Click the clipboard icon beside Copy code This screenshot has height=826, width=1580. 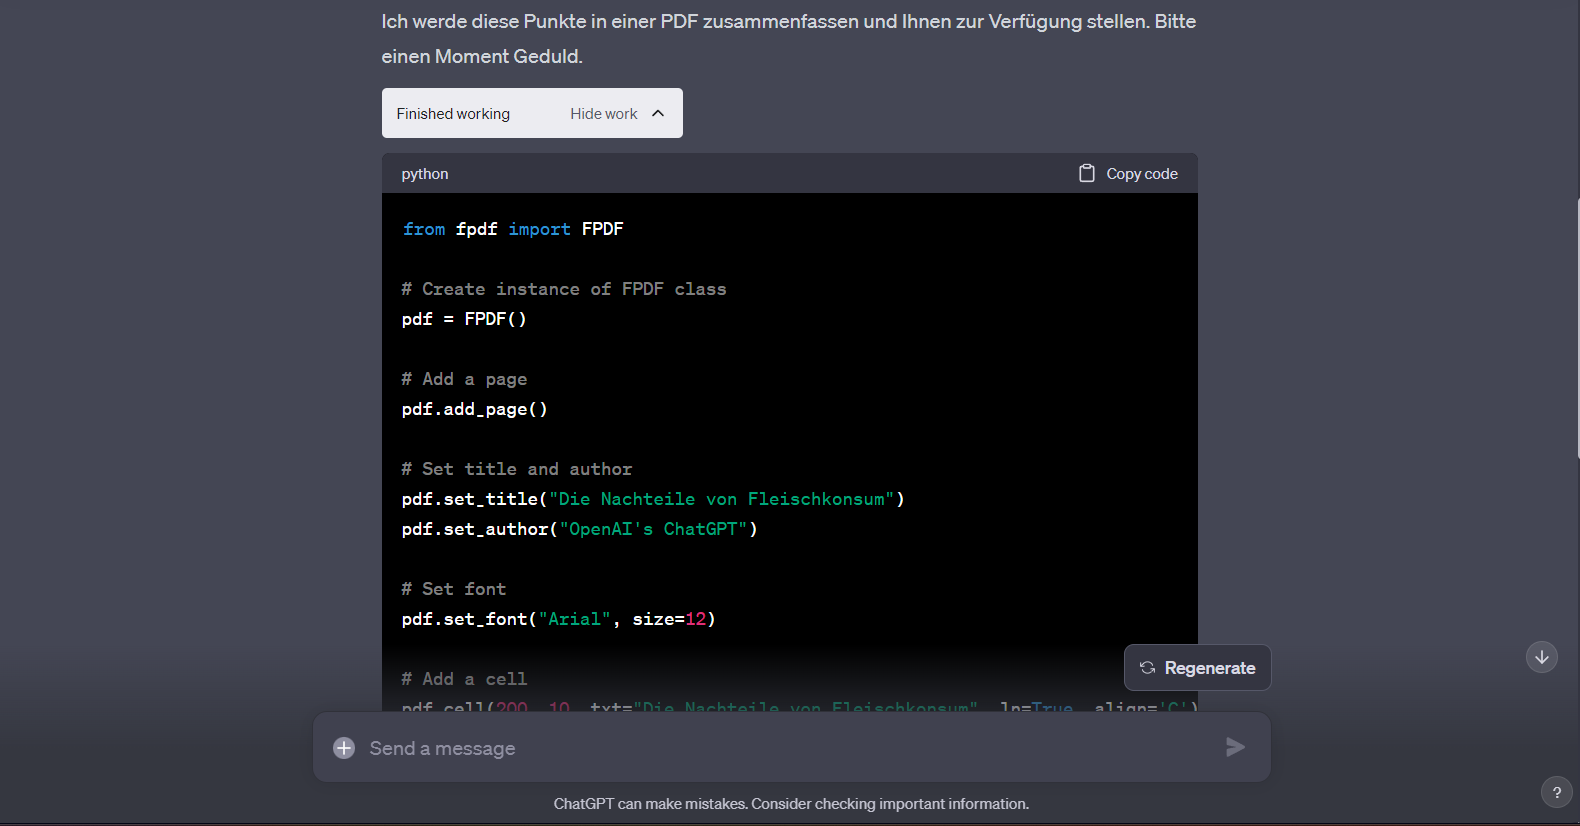[x=1086, y=173]
